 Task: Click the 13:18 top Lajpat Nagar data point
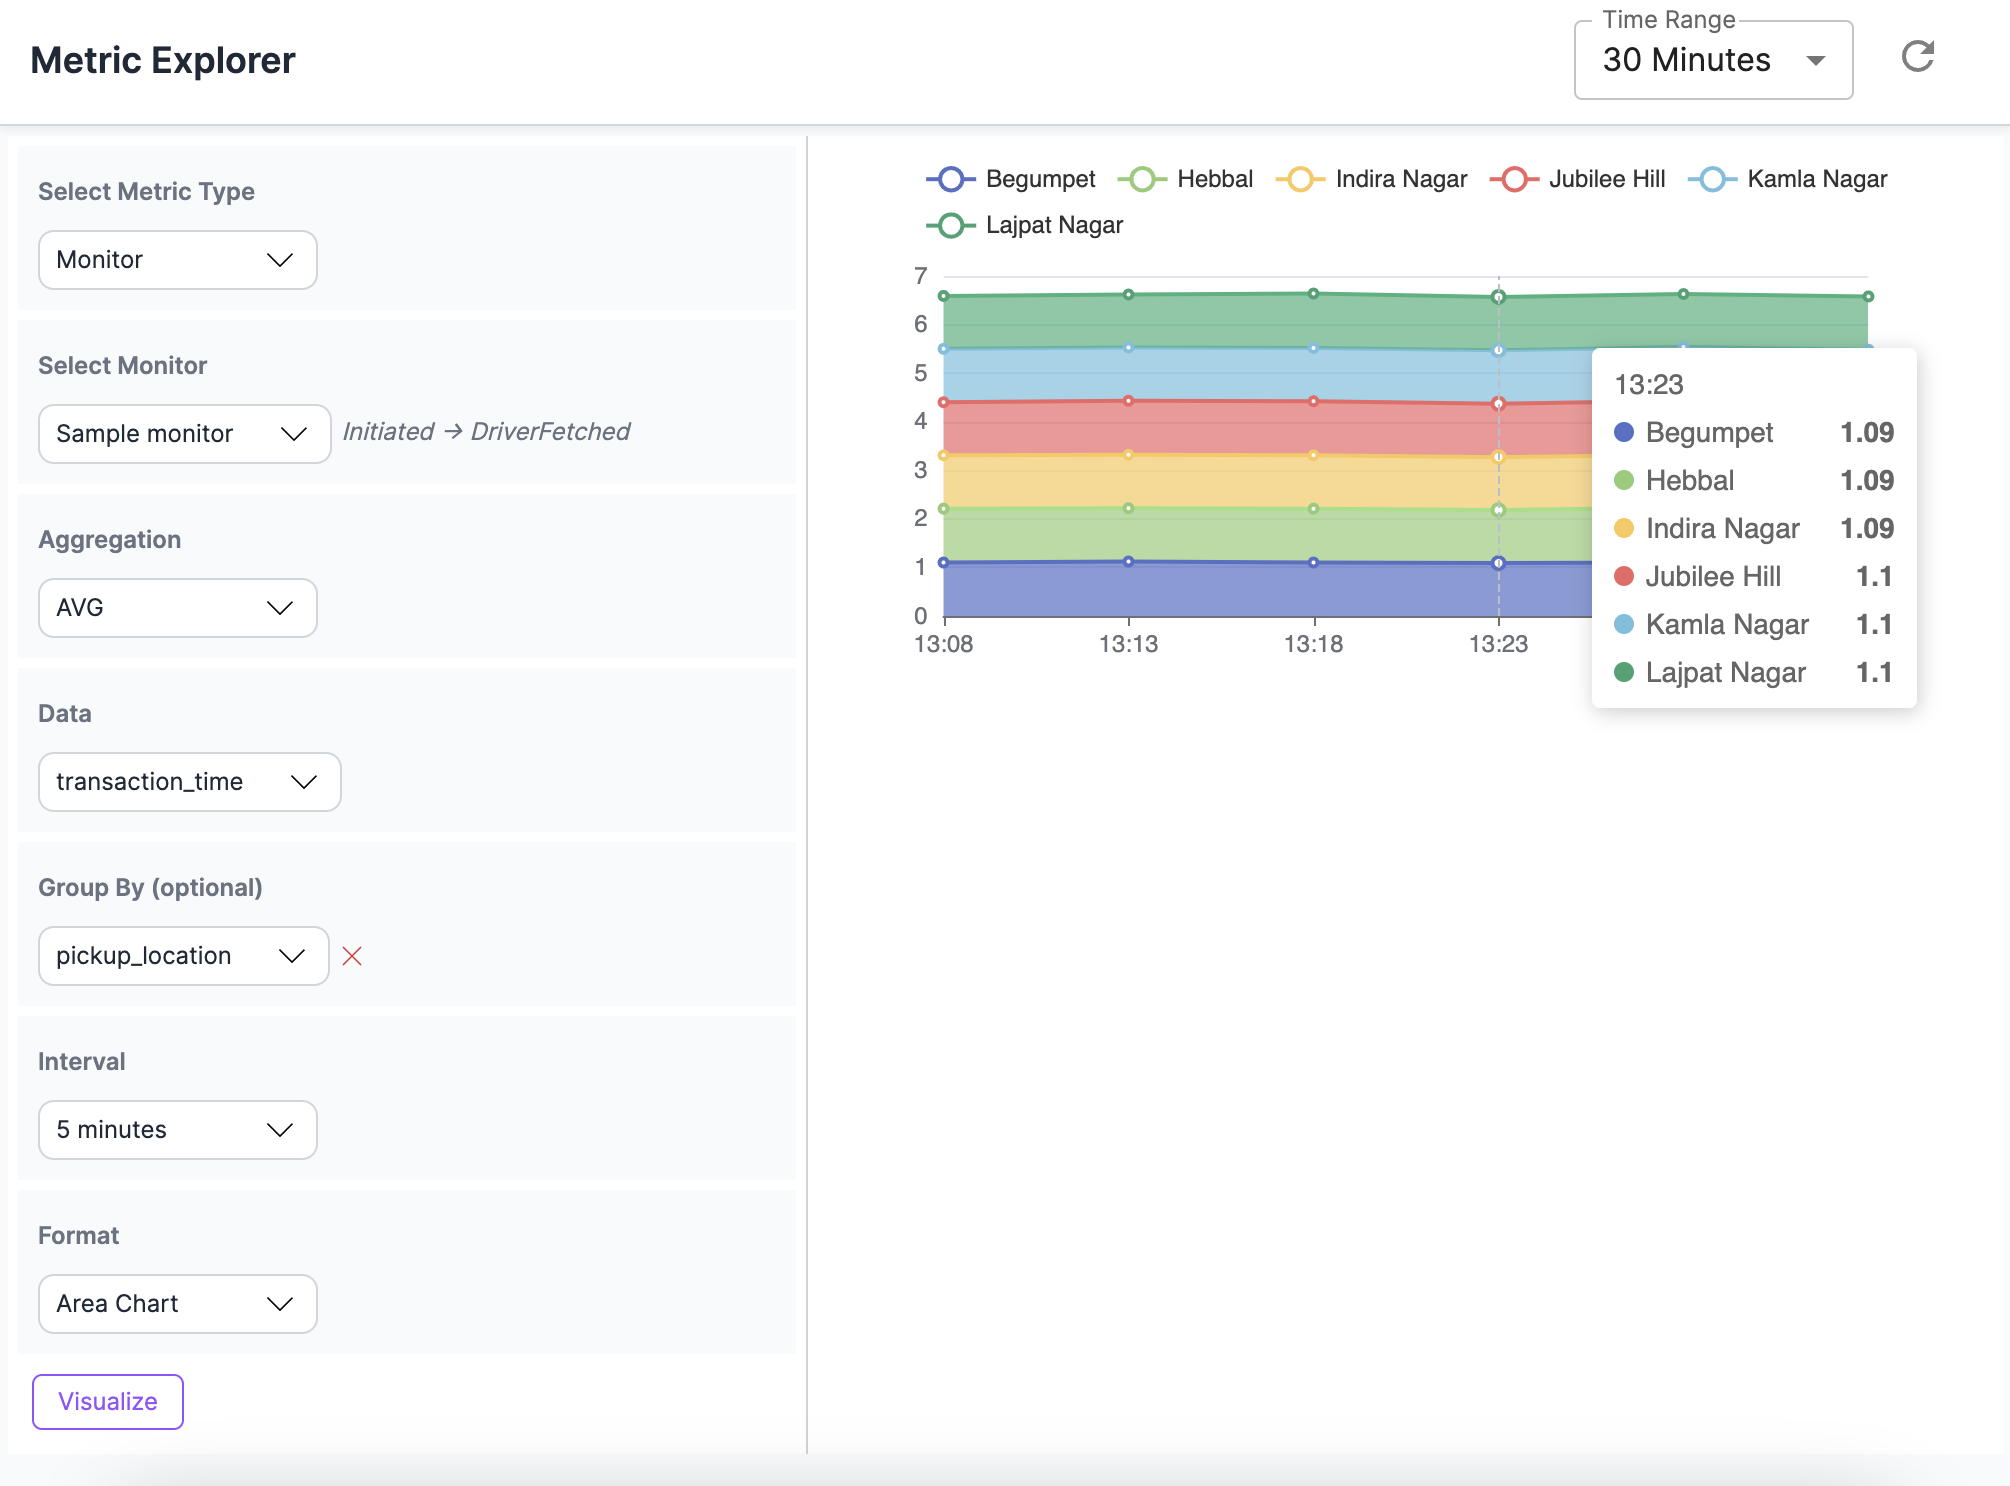(x=1313, y=294)
